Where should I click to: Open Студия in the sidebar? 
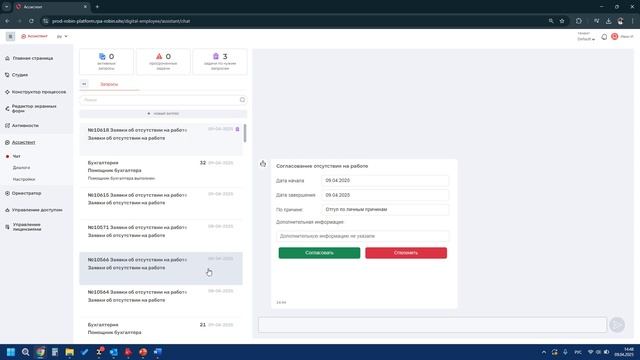(x=20, y=75)
